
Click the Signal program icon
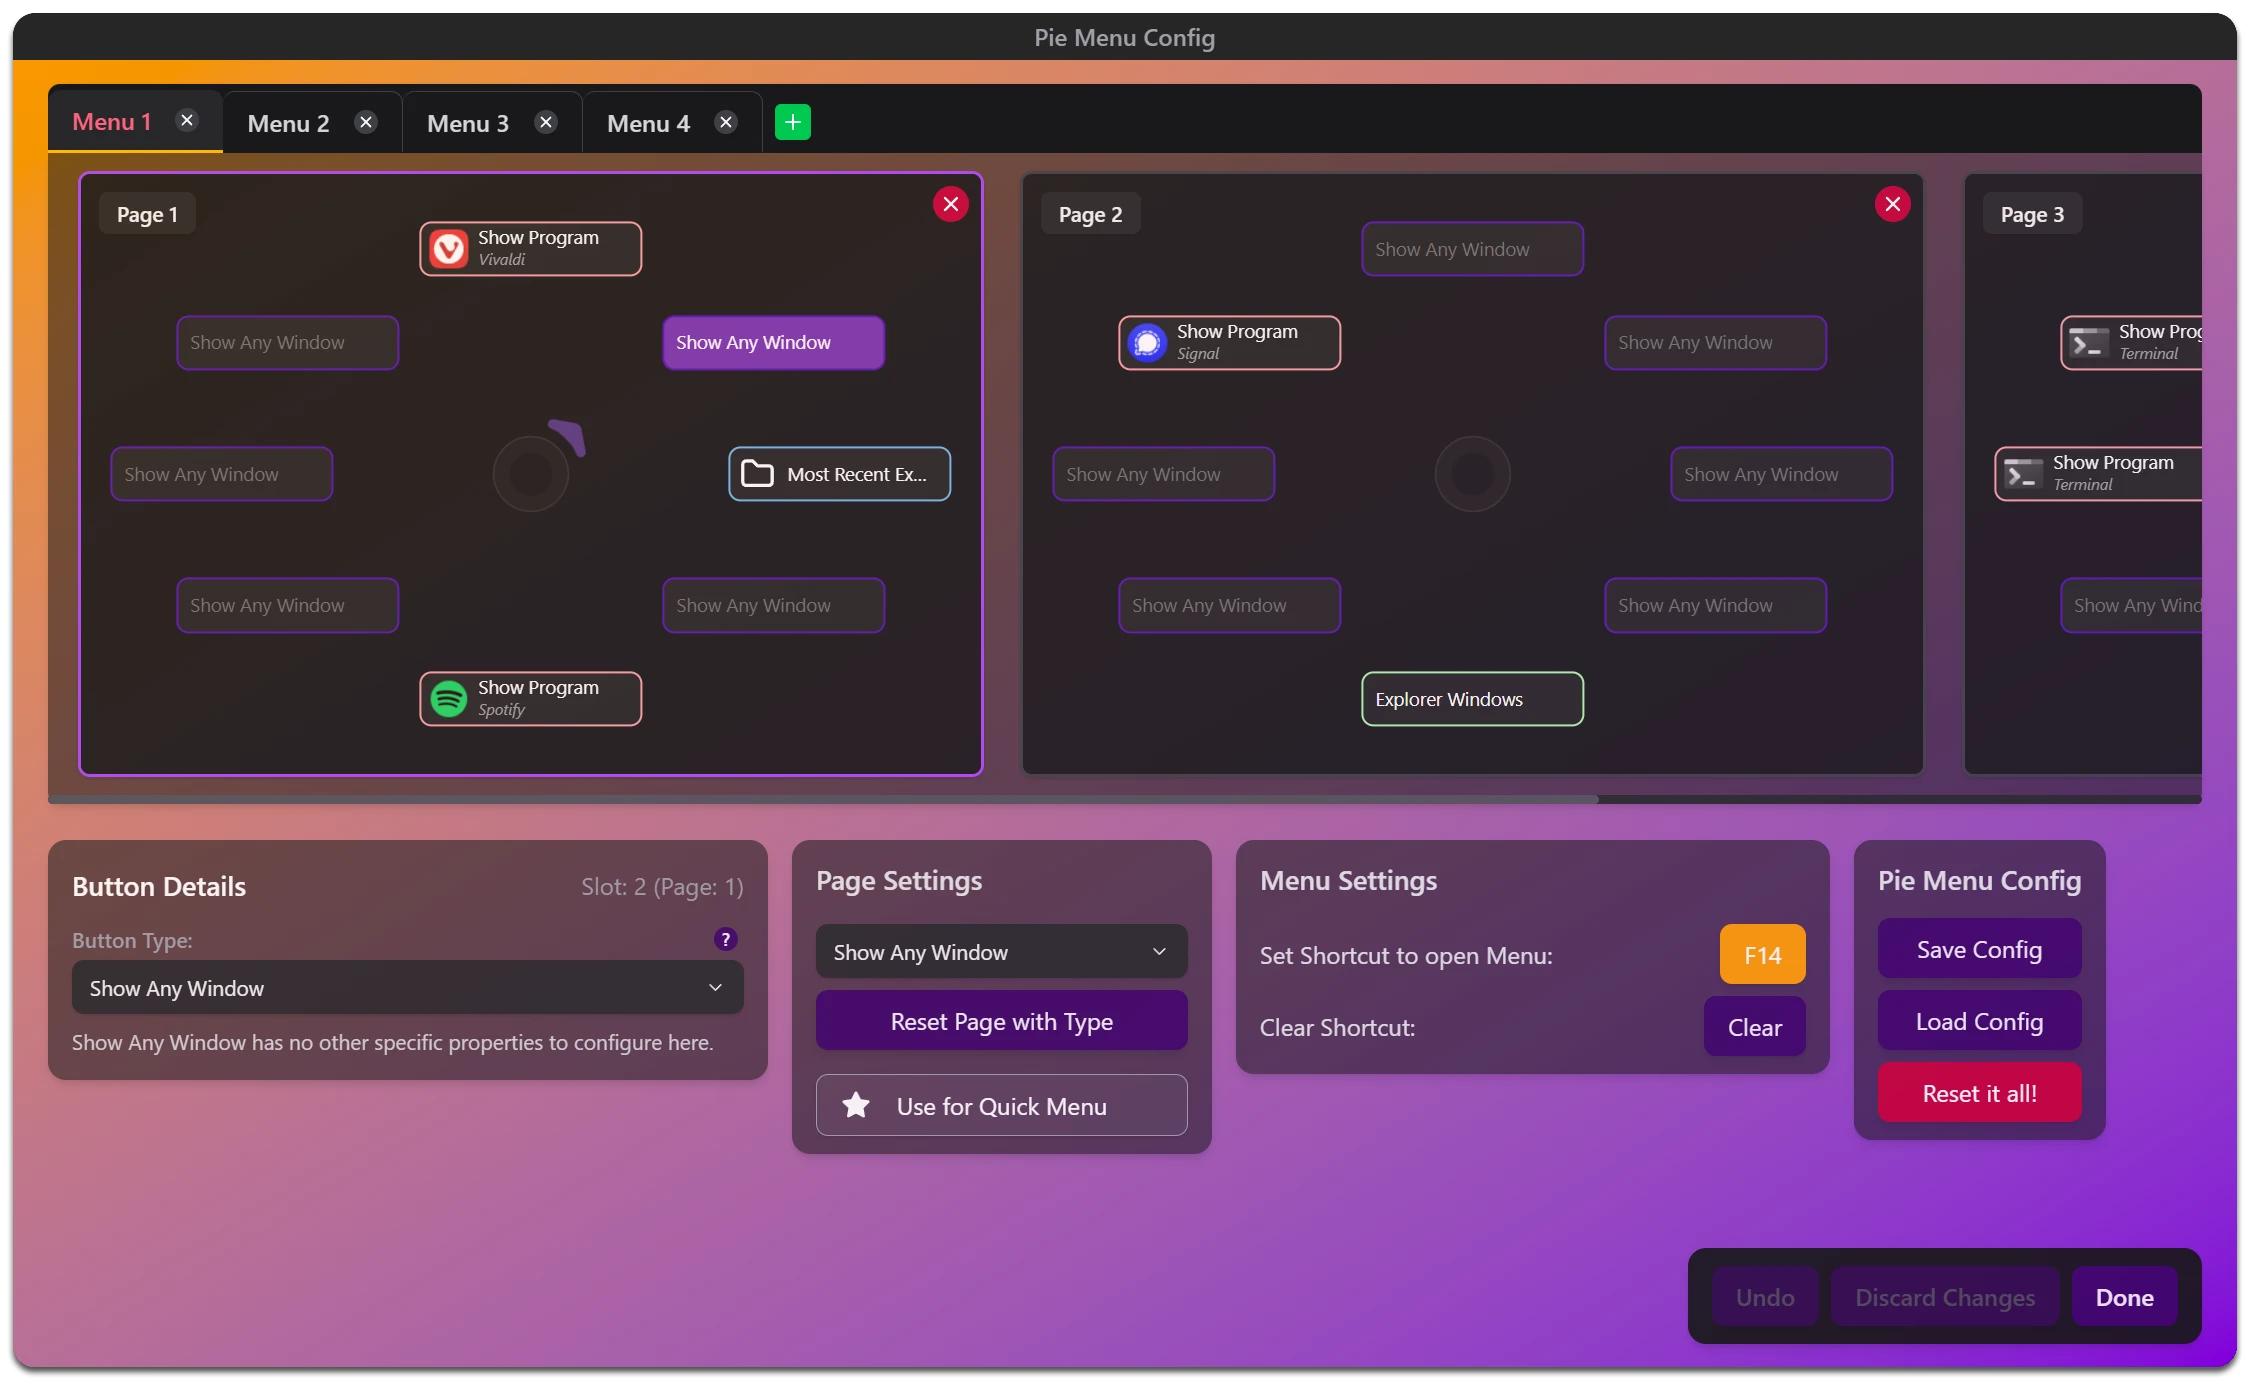coord(1147,343)
